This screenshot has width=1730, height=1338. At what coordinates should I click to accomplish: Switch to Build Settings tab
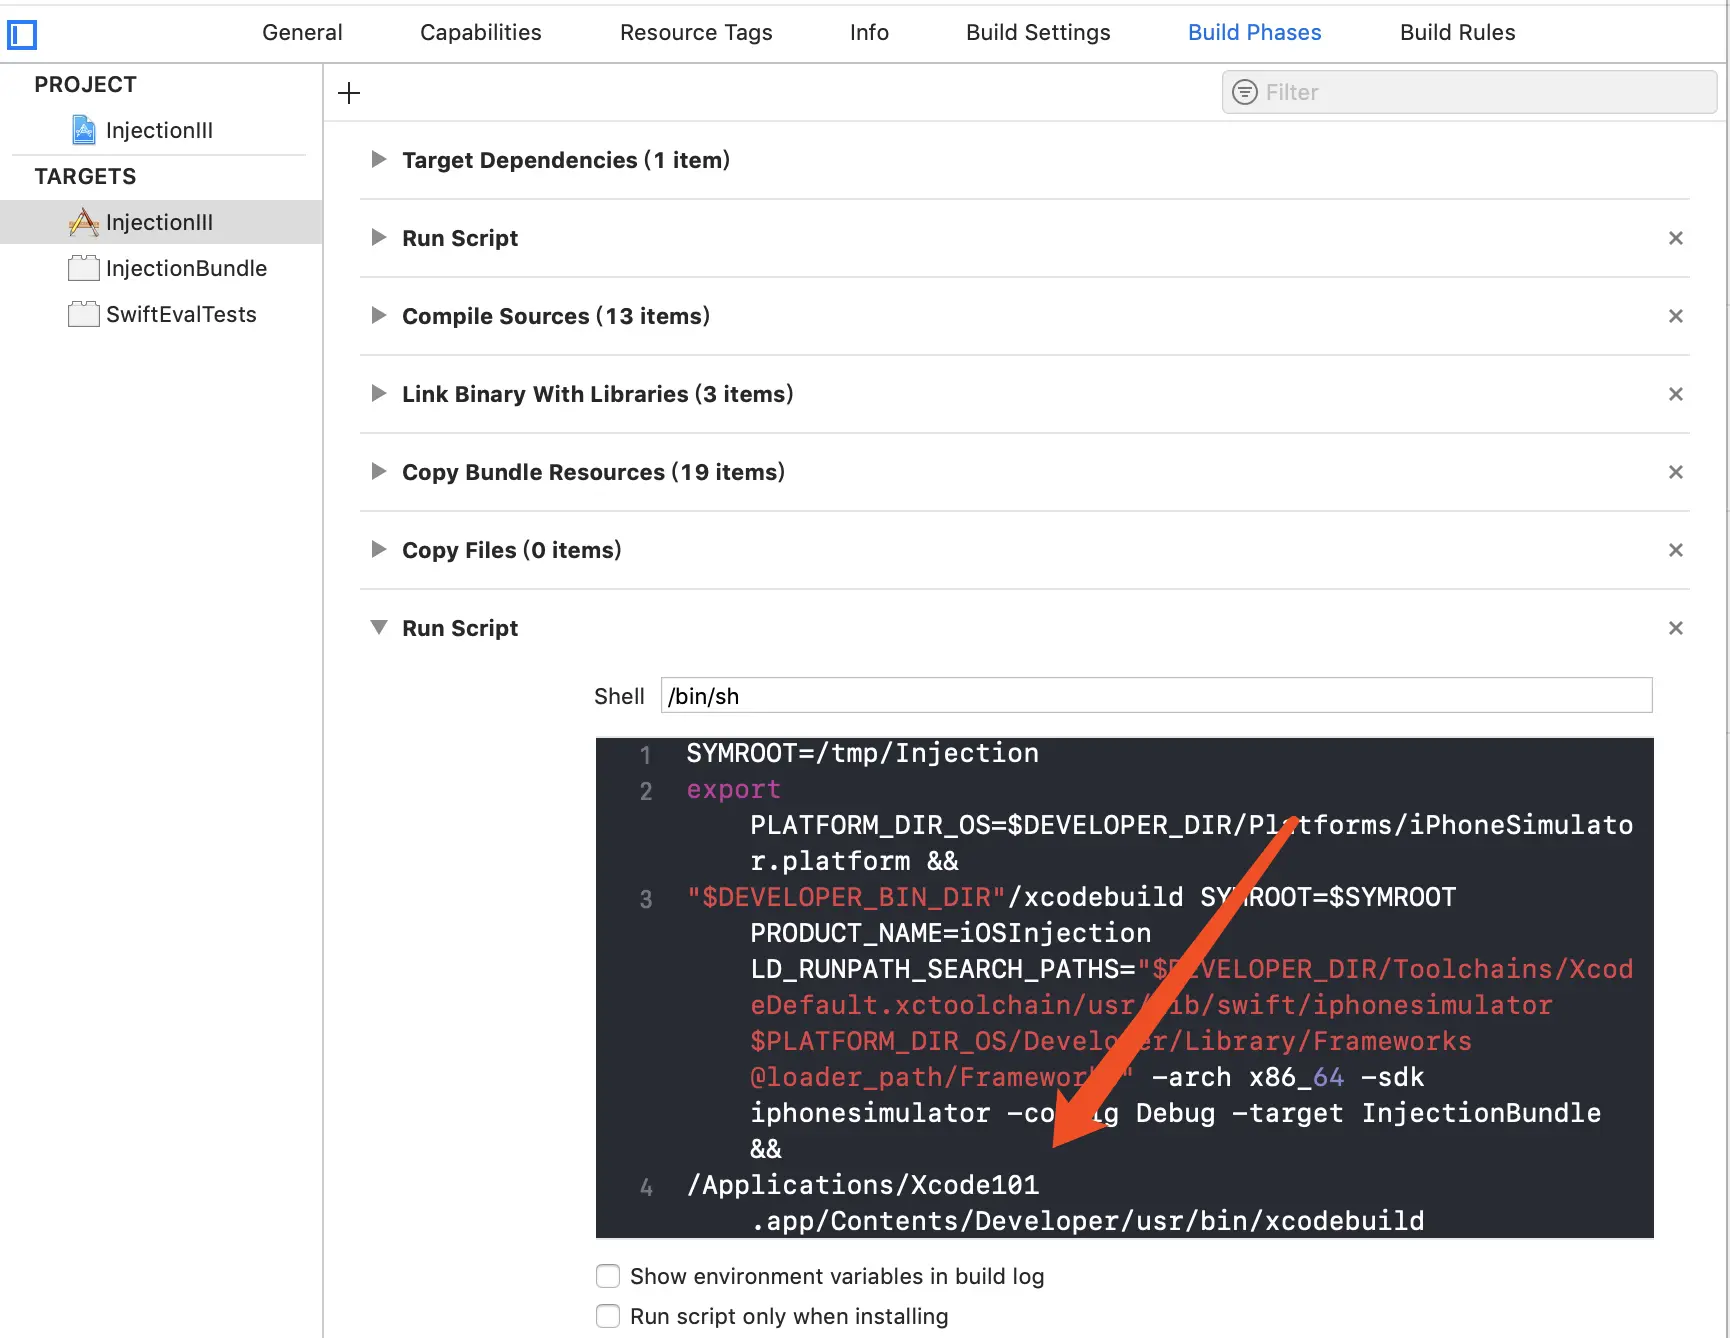tap(1038, 32)
